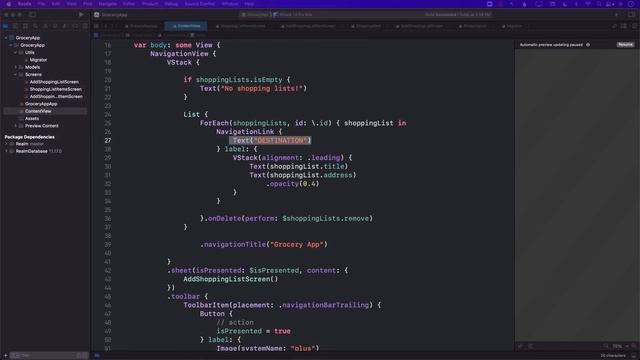640x360 pixels.
Task: Click add button at navigator bottom
Action: pos(5,356)
